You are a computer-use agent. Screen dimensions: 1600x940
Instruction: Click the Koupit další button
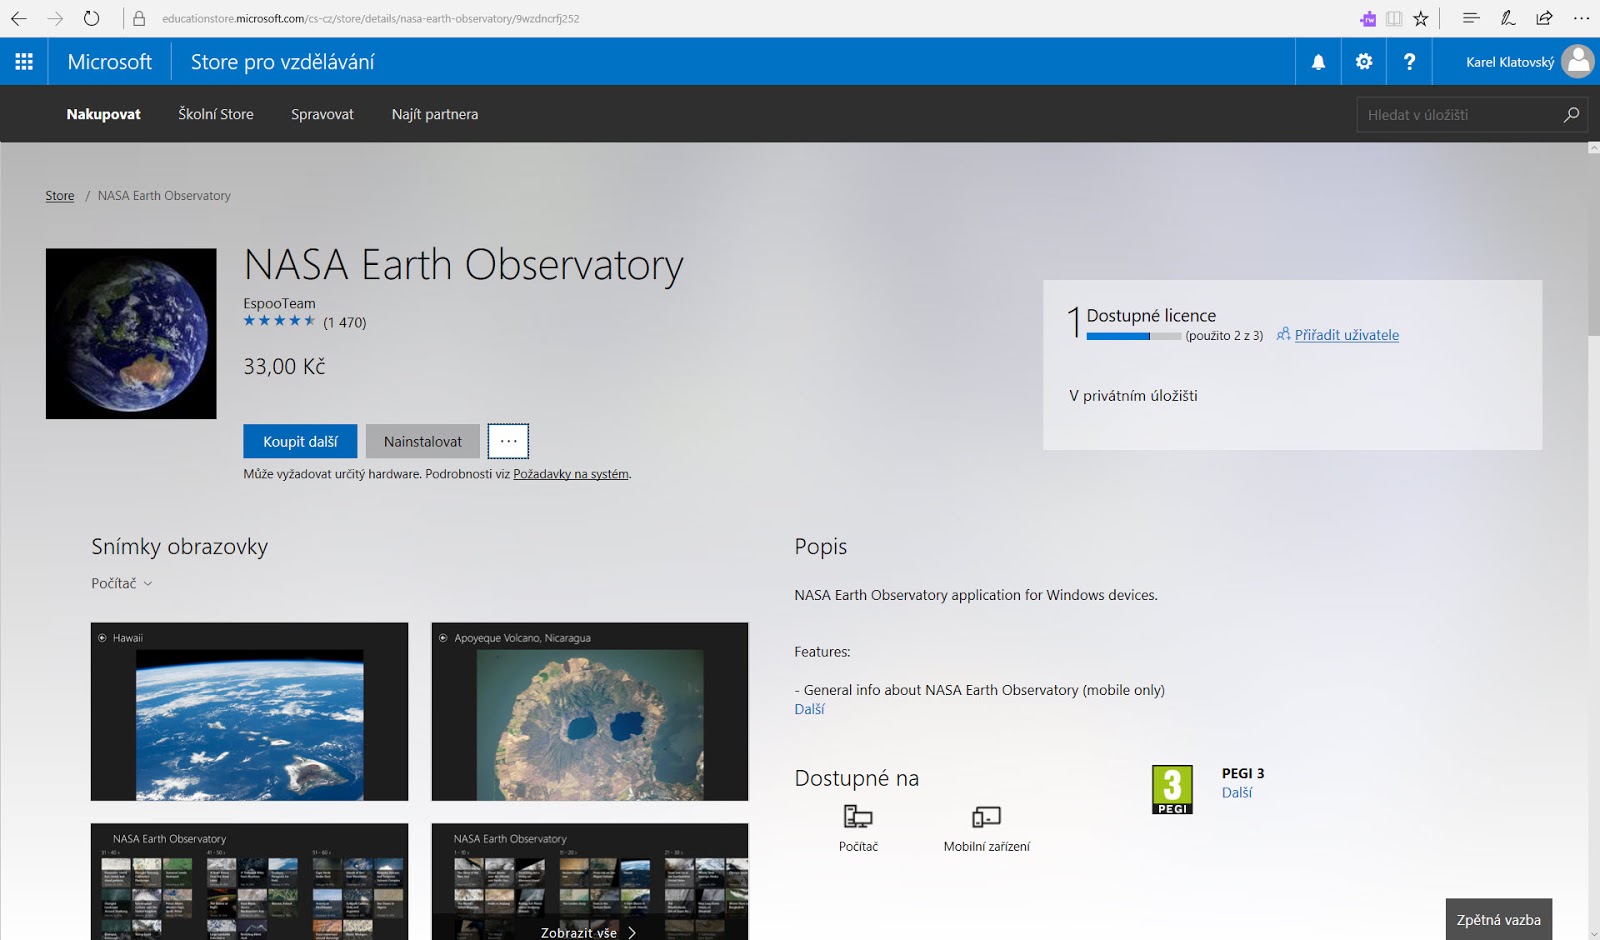[300, 441]
